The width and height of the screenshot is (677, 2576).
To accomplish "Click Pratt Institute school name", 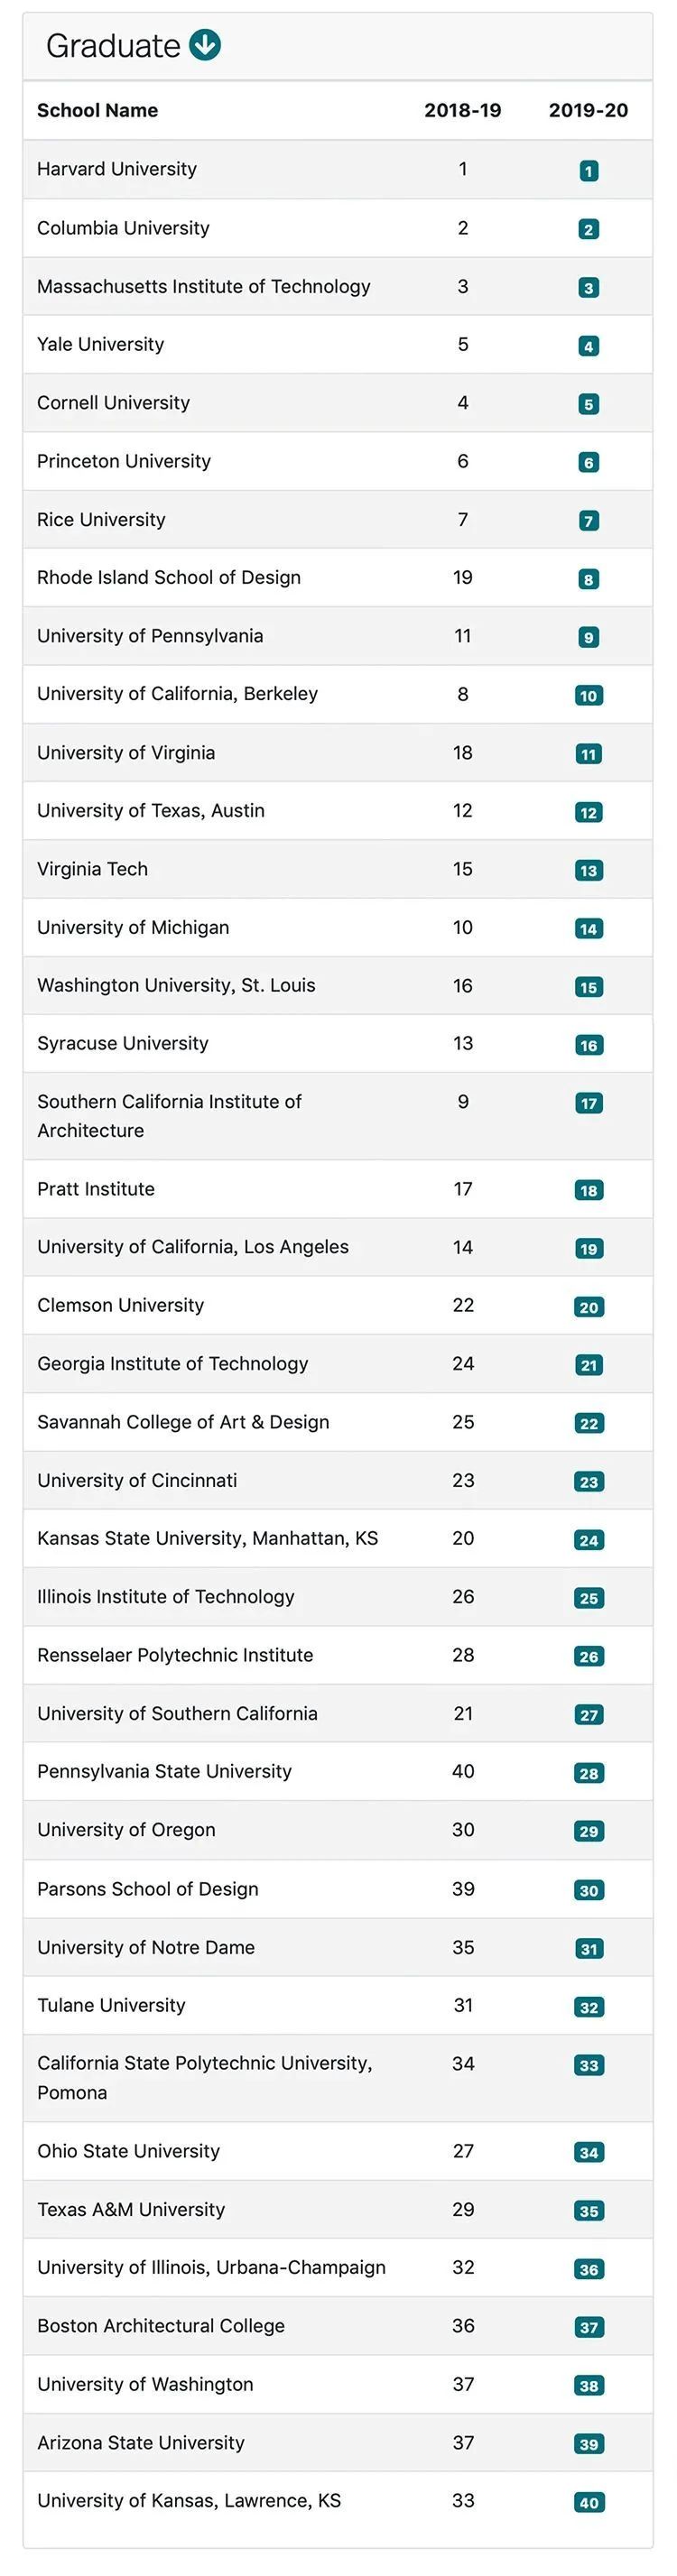I will [x=96, y=1189].
